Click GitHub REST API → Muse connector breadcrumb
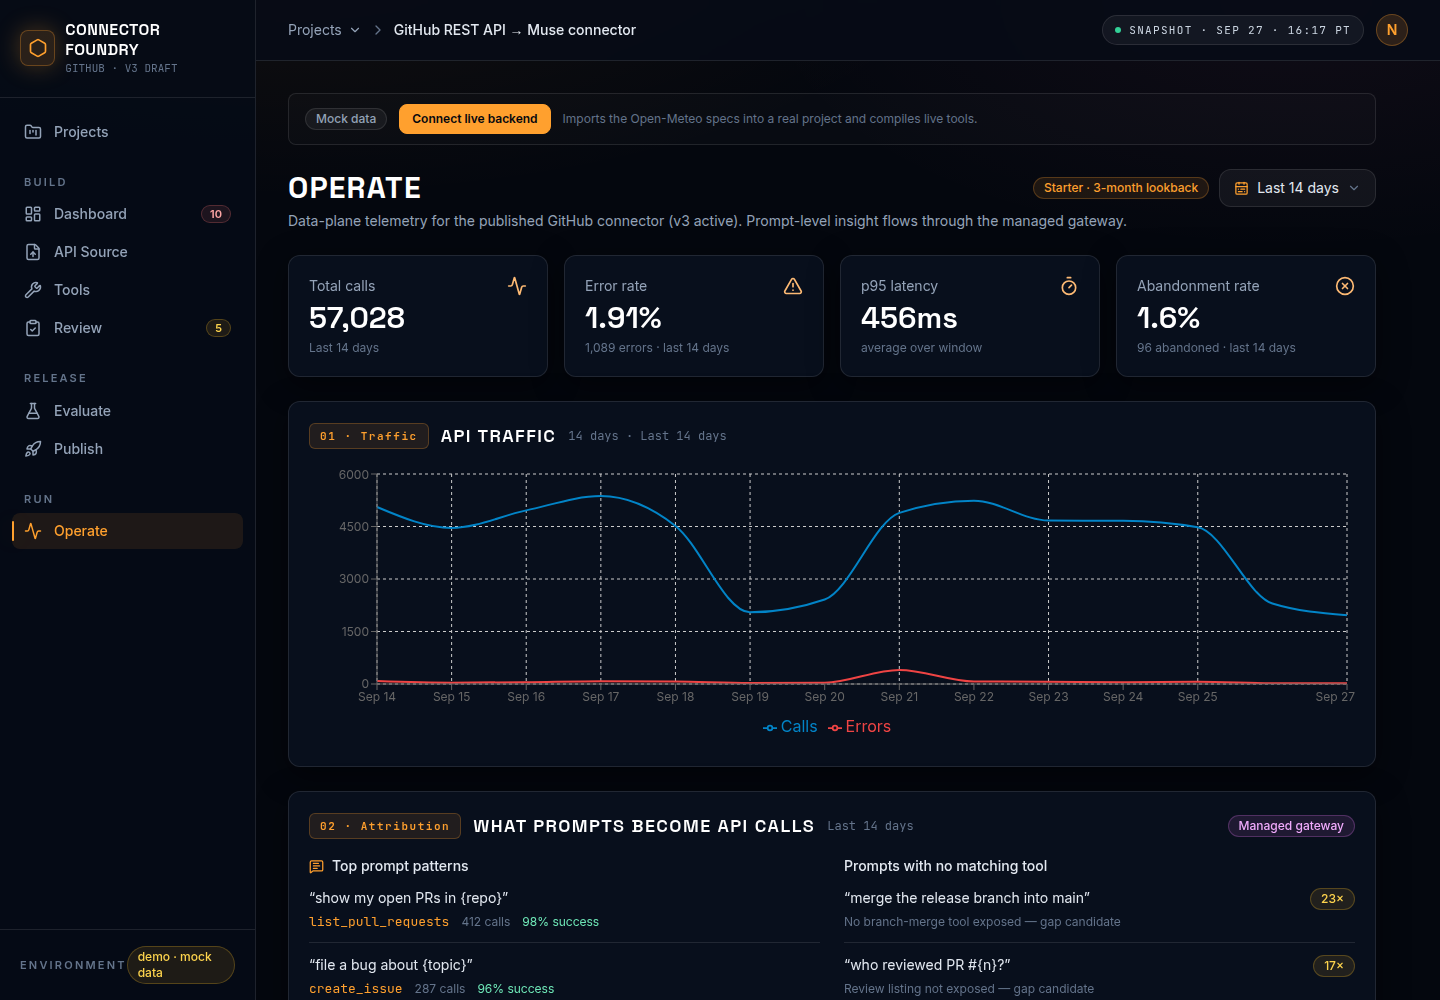Screen dimensions: 1440x1000 (x=515, y=30)
